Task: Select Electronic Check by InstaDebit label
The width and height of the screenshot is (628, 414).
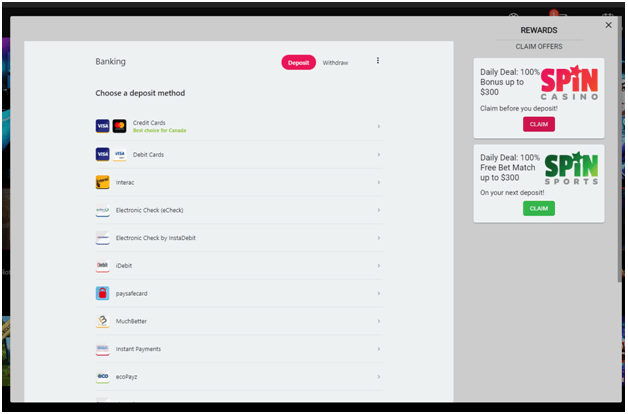Action: 156,238
